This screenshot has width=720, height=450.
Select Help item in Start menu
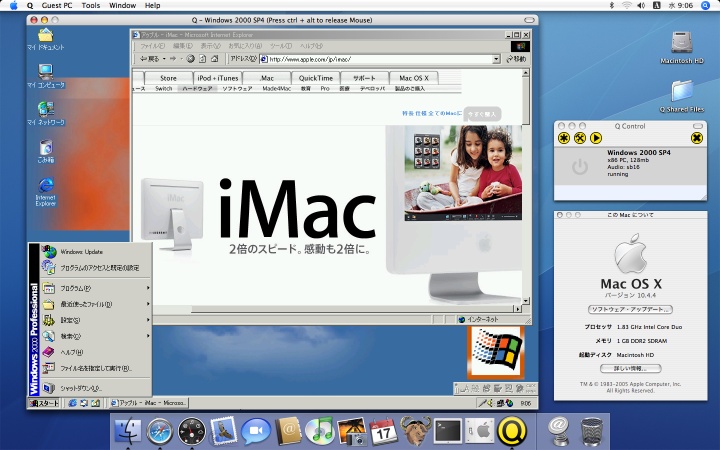[96, 352]
